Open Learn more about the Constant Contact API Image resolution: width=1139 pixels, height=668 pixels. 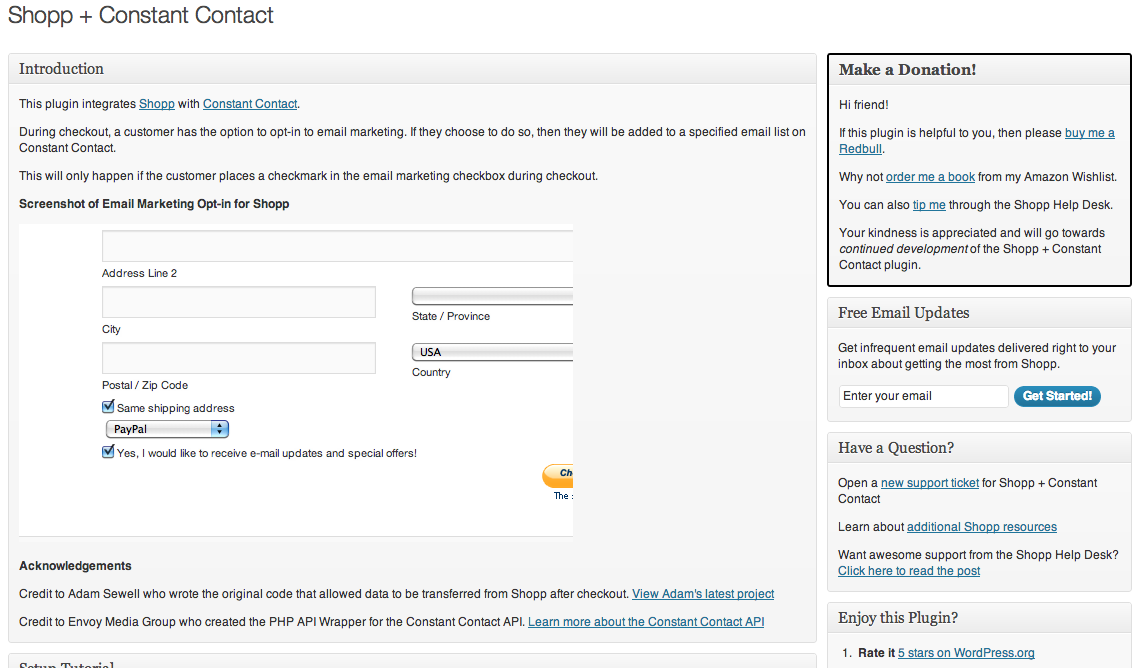(646, 622)
